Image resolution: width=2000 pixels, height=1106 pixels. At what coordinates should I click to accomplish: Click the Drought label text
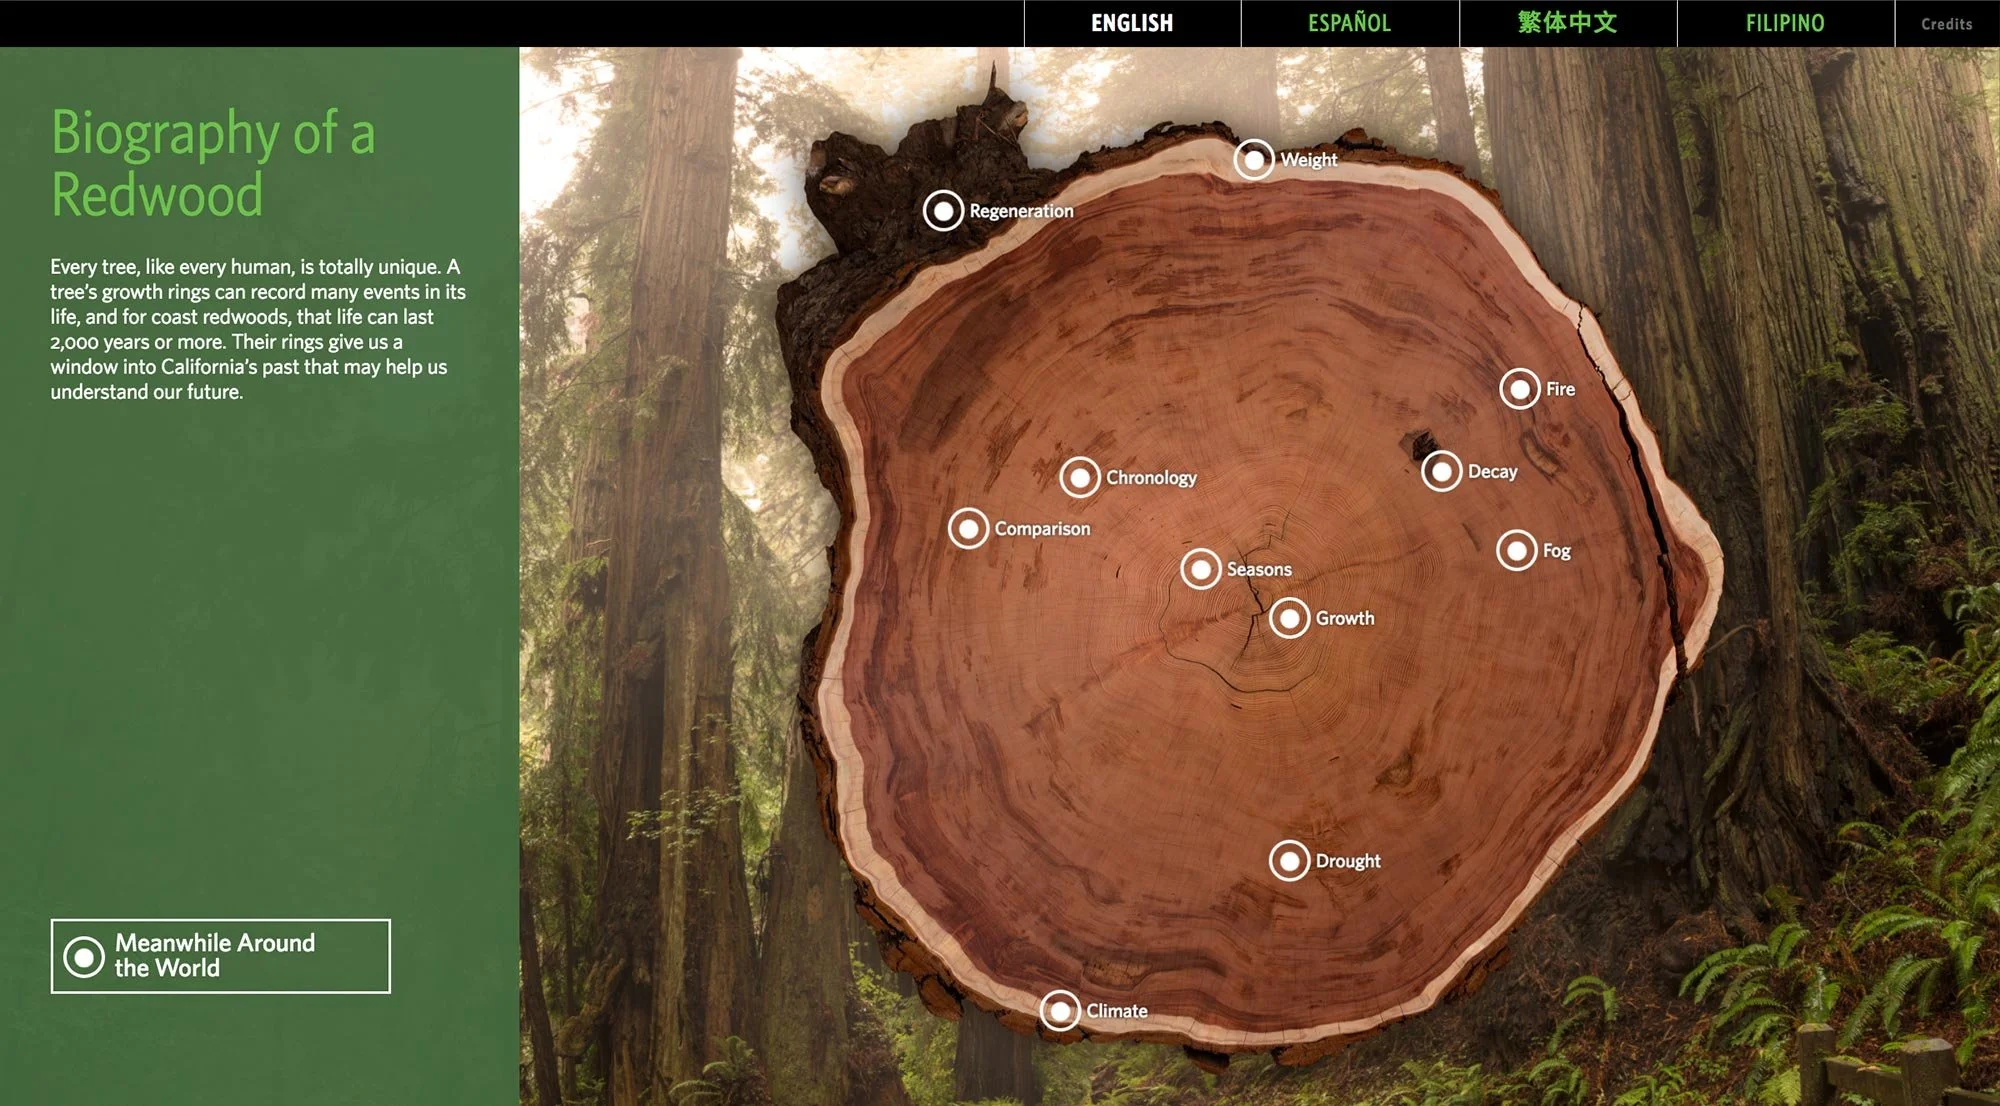click(x=1348, y=861)
